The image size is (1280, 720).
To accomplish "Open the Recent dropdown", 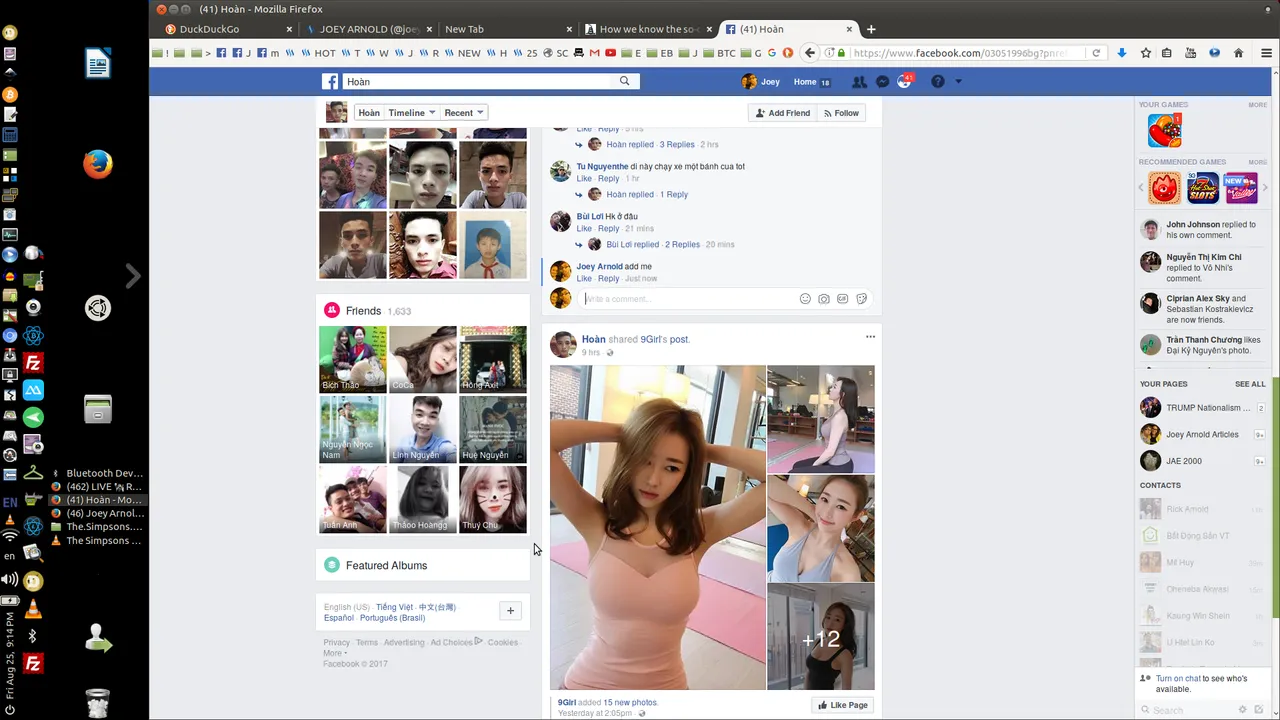I will [x=463, y=113].
